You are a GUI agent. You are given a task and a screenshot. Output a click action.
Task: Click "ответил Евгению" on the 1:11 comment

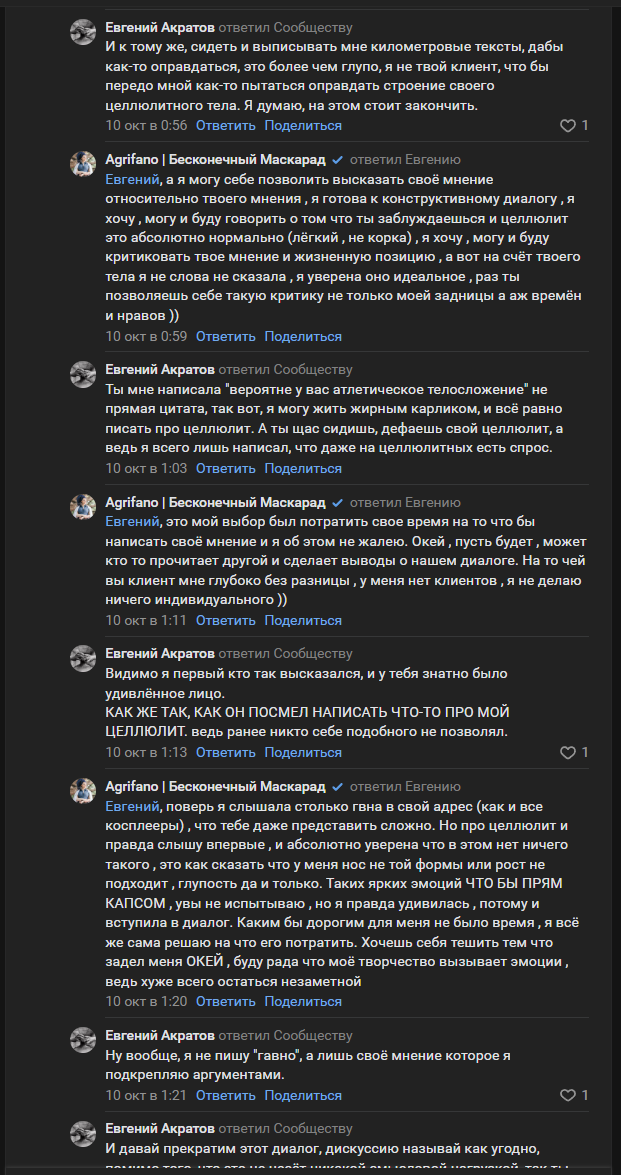tap(405, 502)
